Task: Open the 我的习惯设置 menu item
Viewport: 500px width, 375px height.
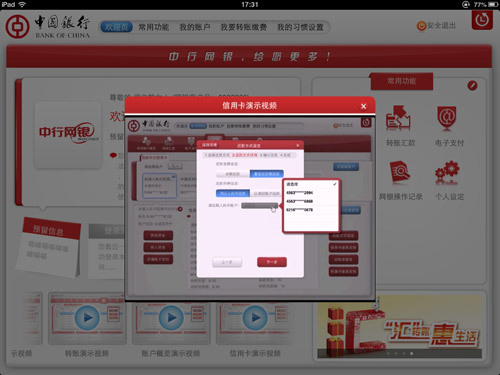Action: pos(300,27)
